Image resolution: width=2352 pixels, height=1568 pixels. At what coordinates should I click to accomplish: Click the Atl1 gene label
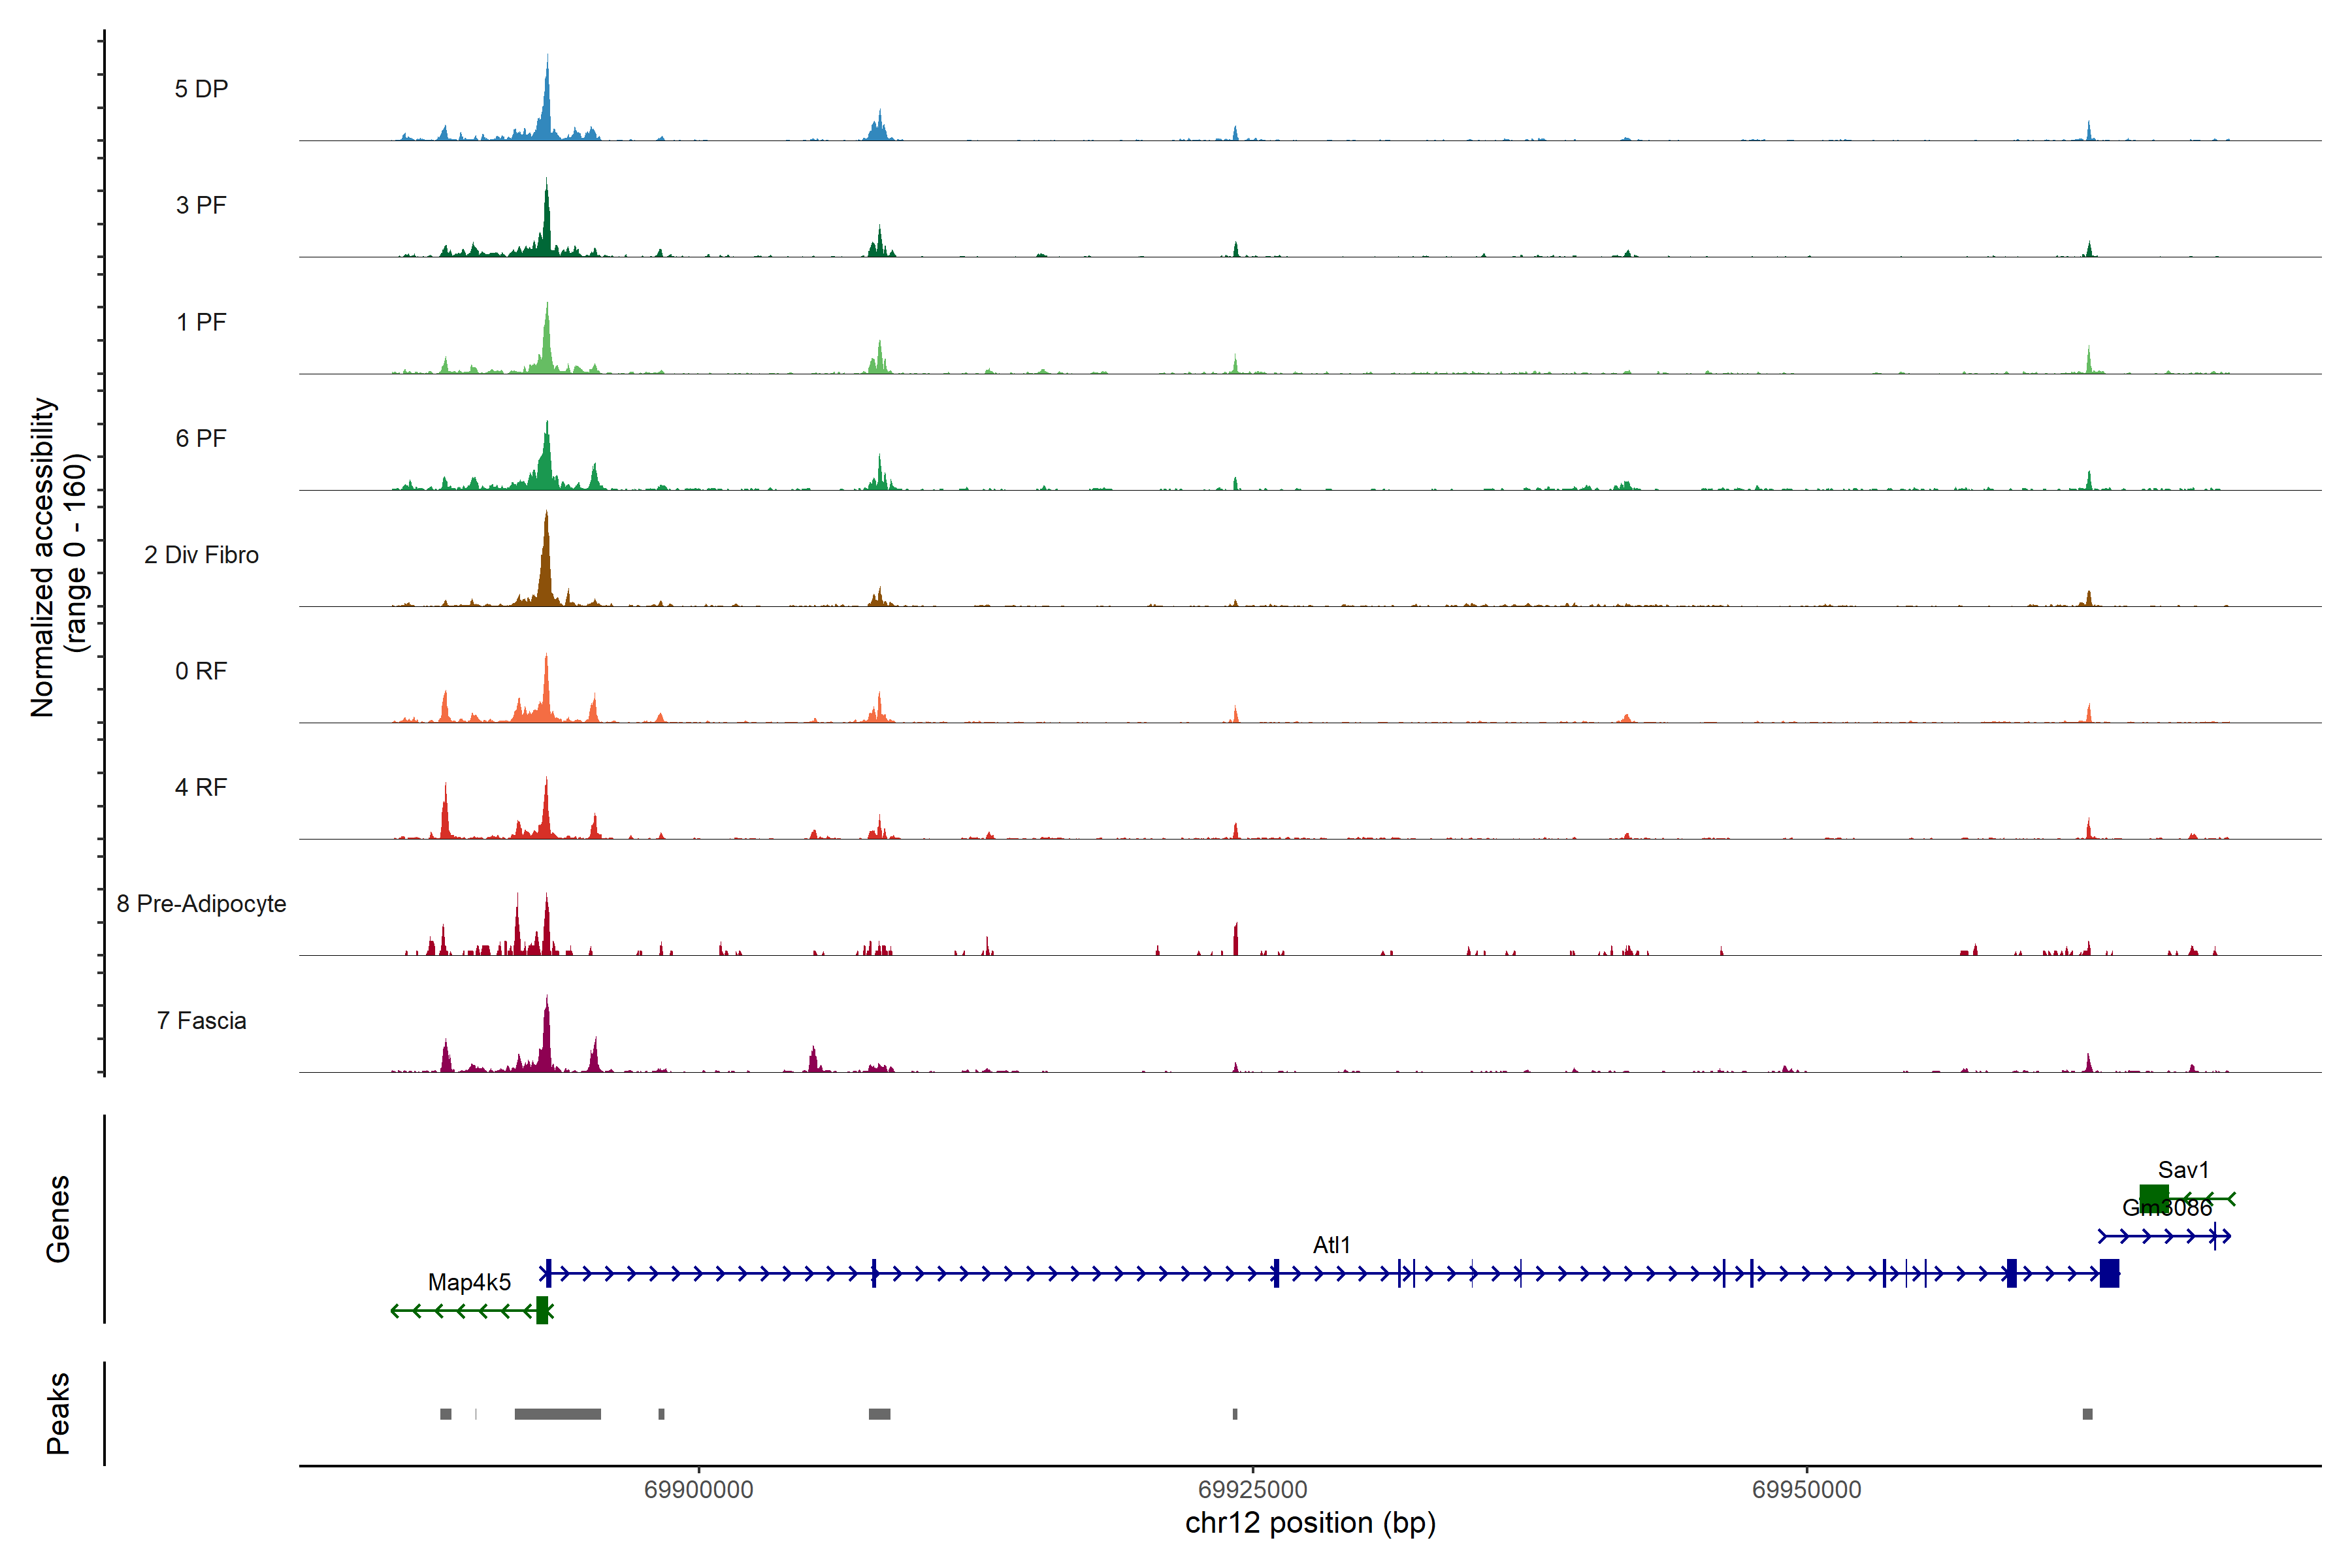[x=1331, y=1245]
